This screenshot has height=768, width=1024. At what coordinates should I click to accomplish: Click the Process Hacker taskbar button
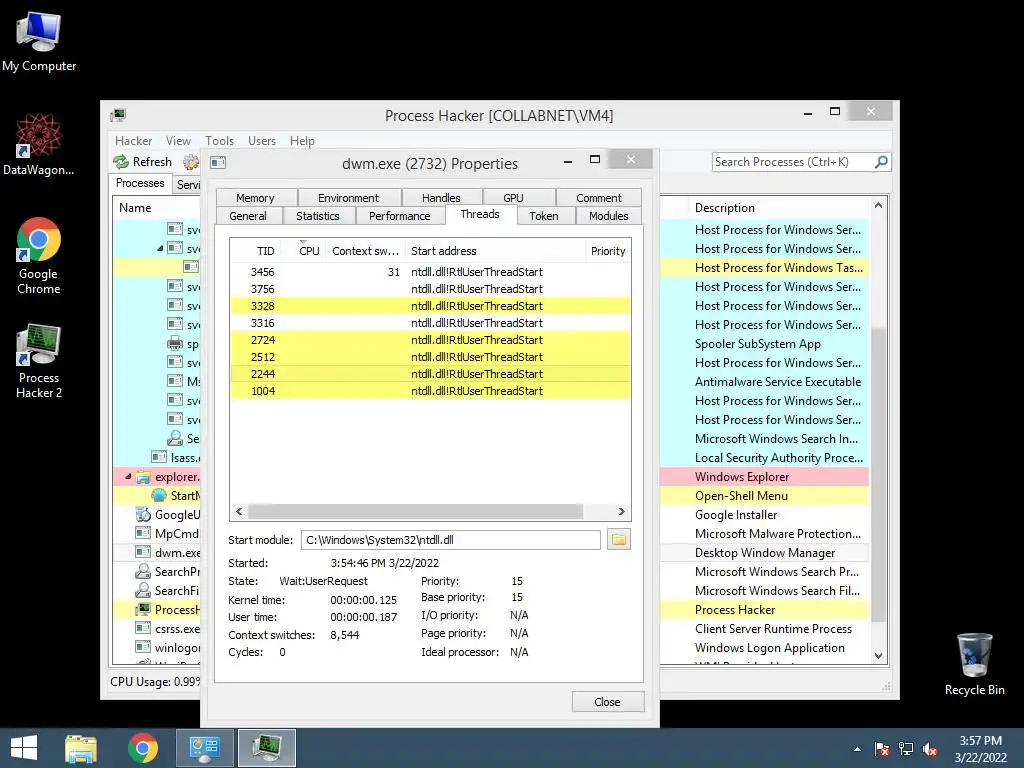tap(266, 748)
